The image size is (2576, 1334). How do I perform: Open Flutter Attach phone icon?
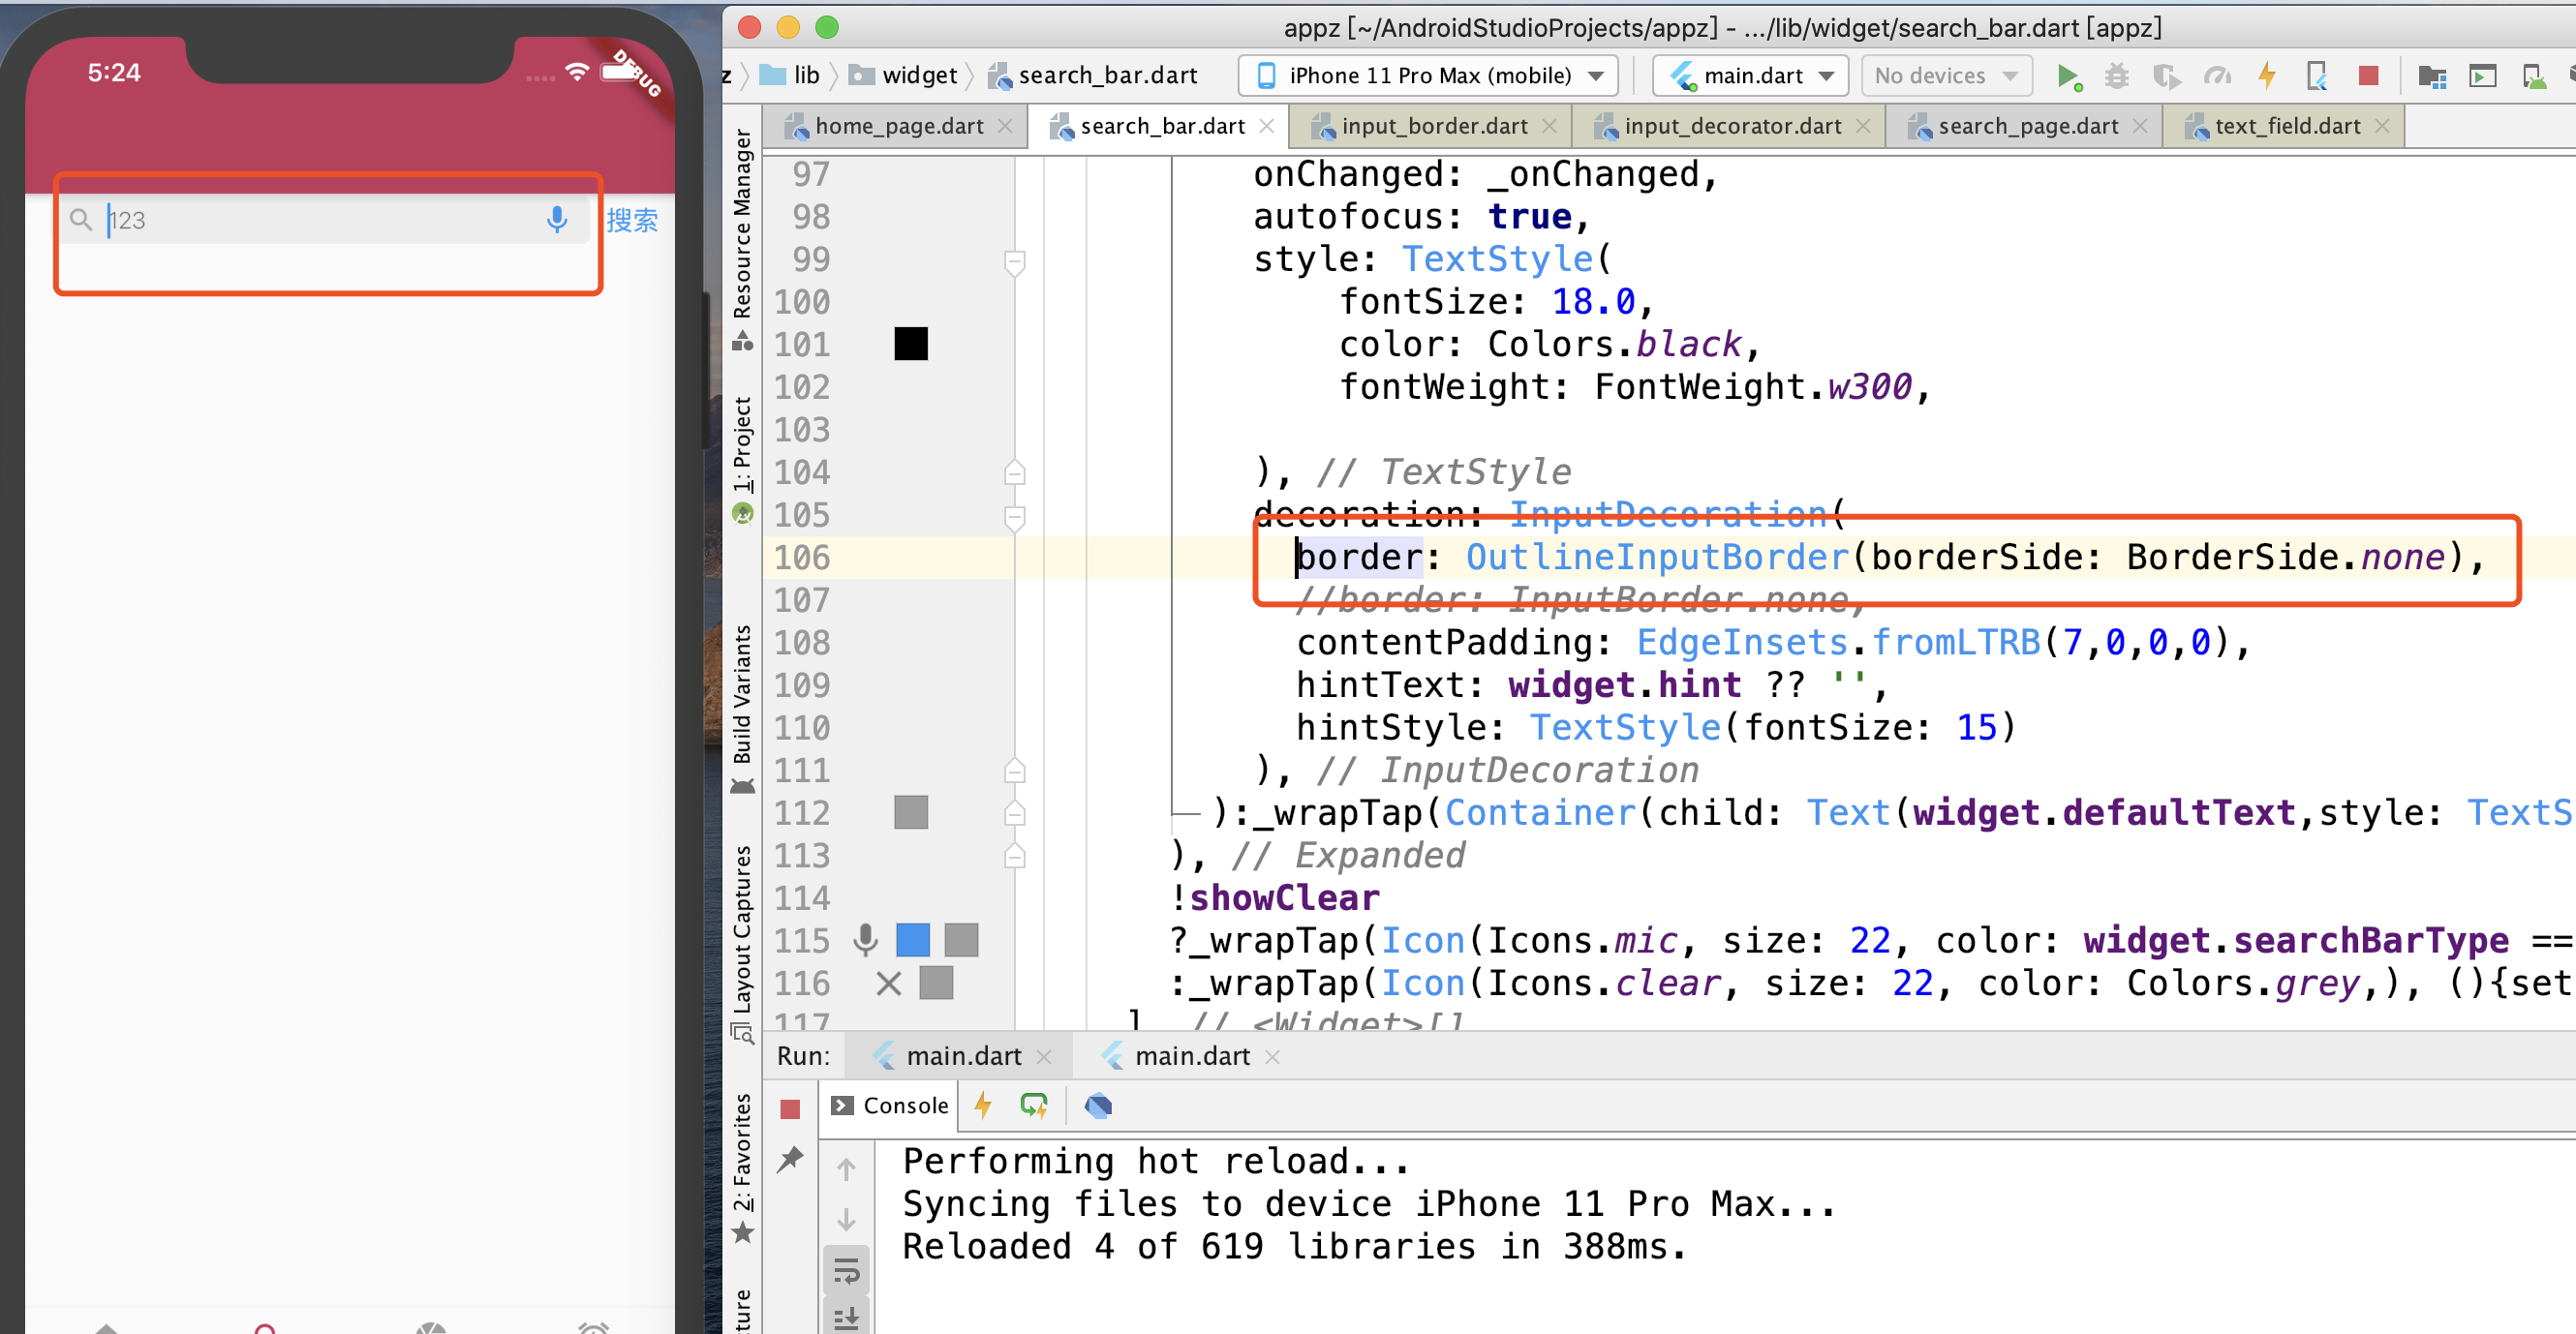(x=2317, y=76)
